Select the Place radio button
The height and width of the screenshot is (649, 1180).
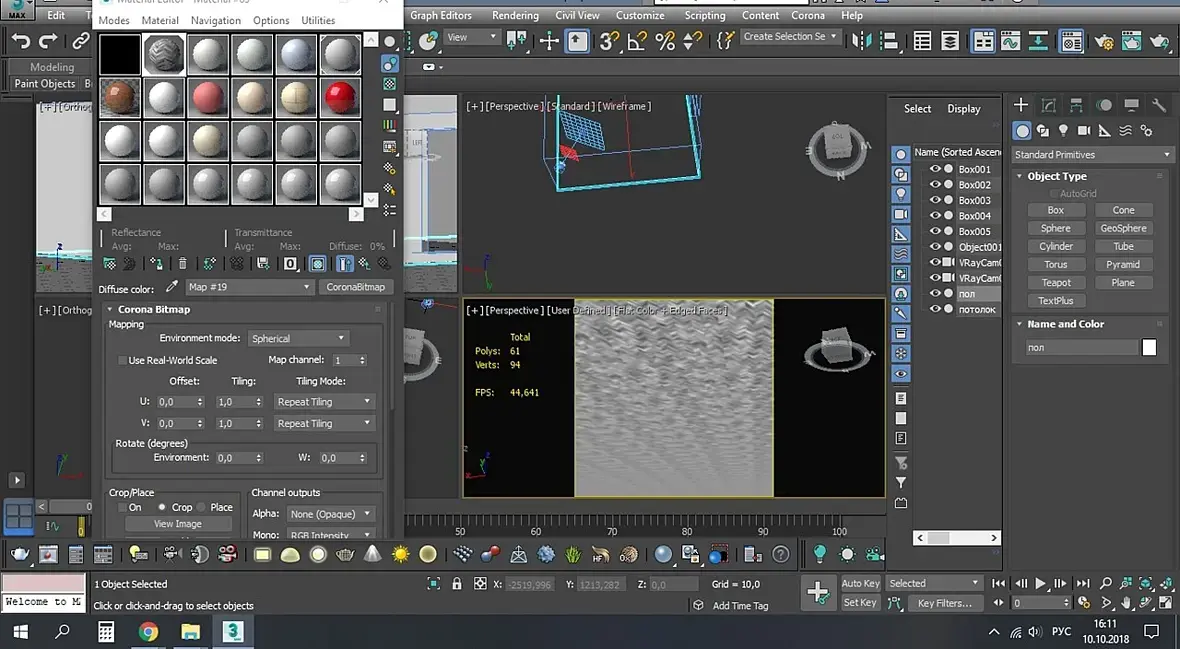click(x=201, y=507)
